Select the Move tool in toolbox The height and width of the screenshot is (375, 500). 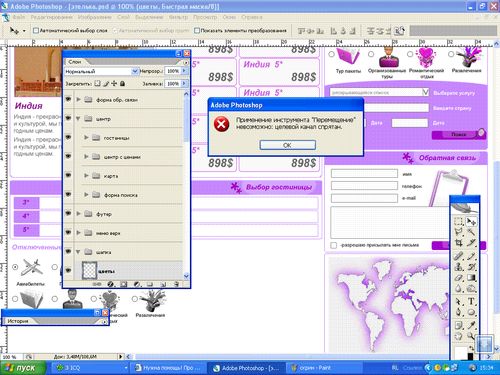pos(471,221)
